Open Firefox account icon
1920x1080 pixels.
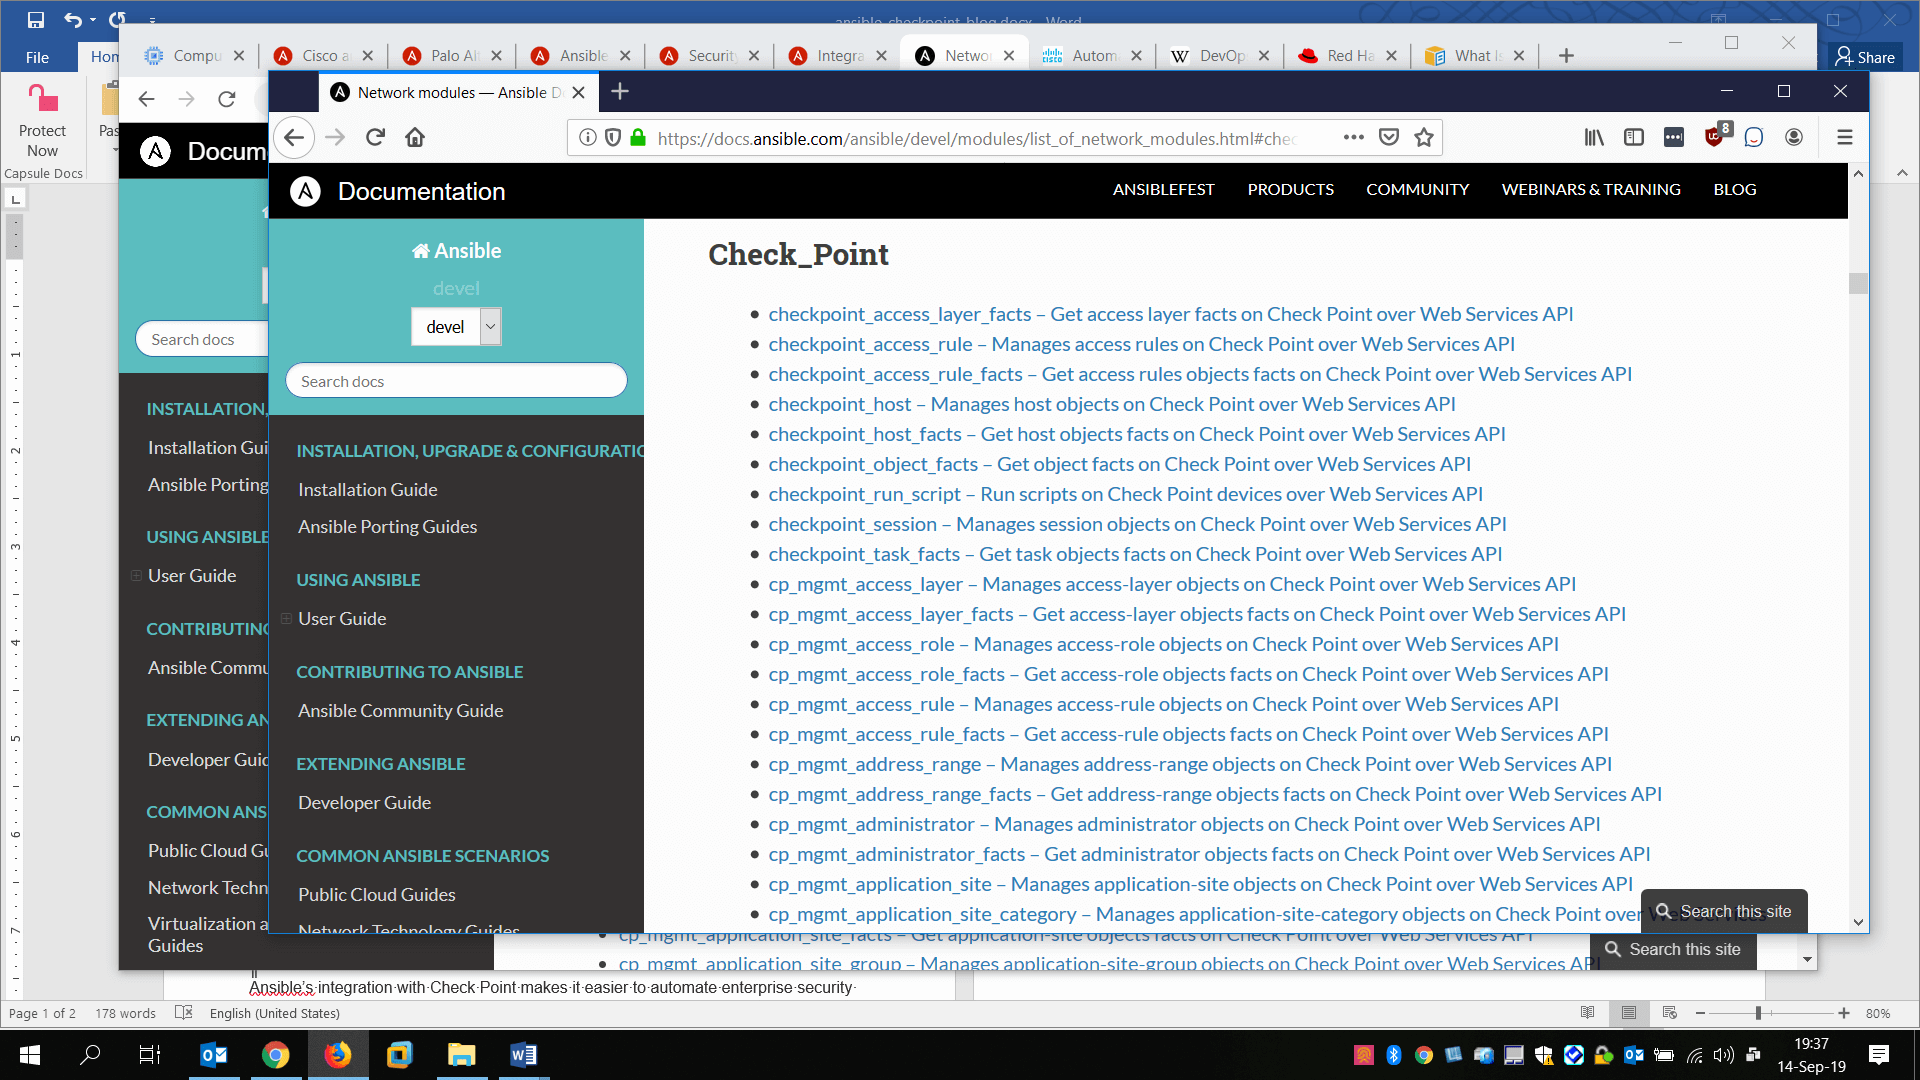click(1794, 138)
